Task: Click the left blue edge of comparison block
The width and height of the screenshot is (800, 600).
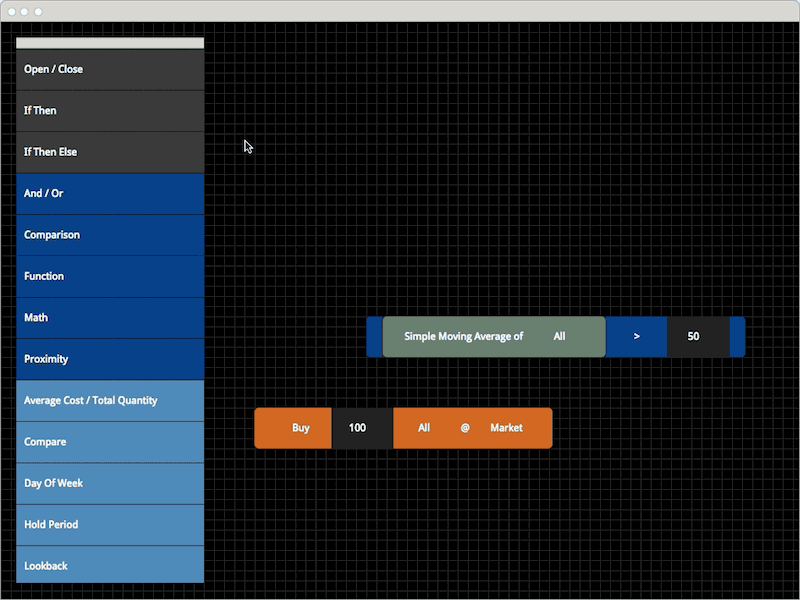Action: 374,337
